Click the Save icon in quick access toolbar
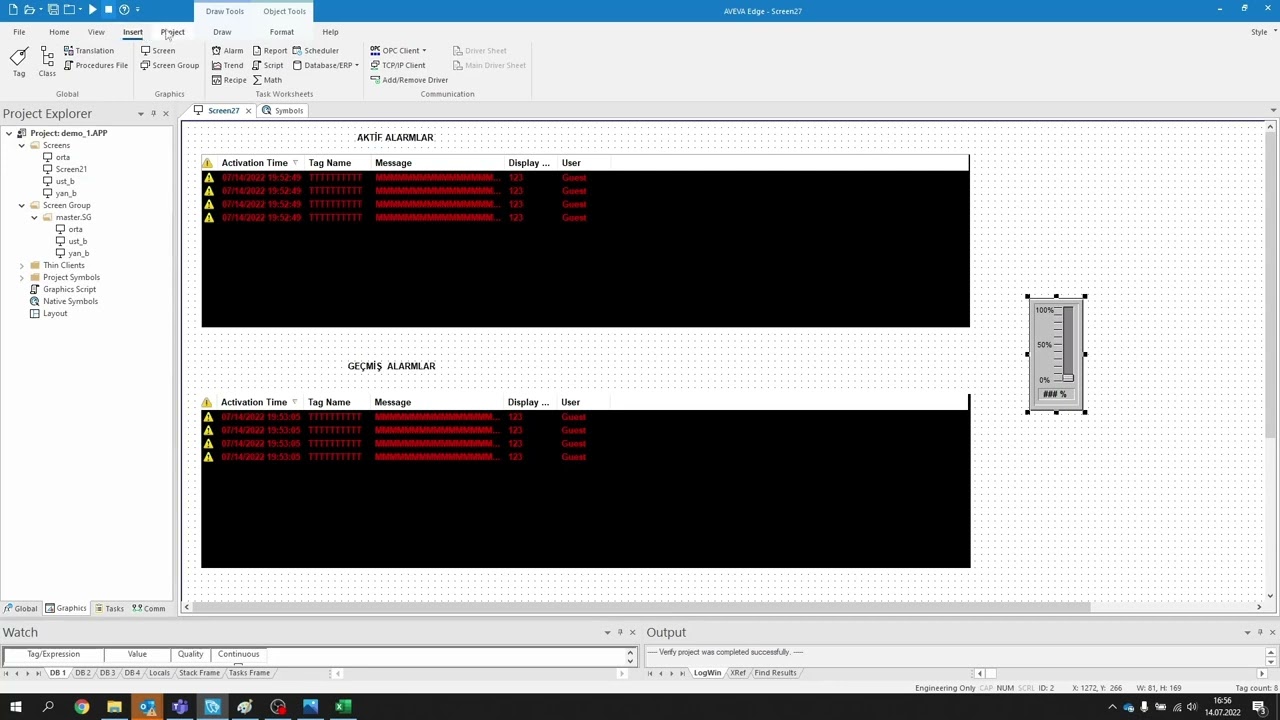The image size is (1280, 720). (x=53, y=9)
